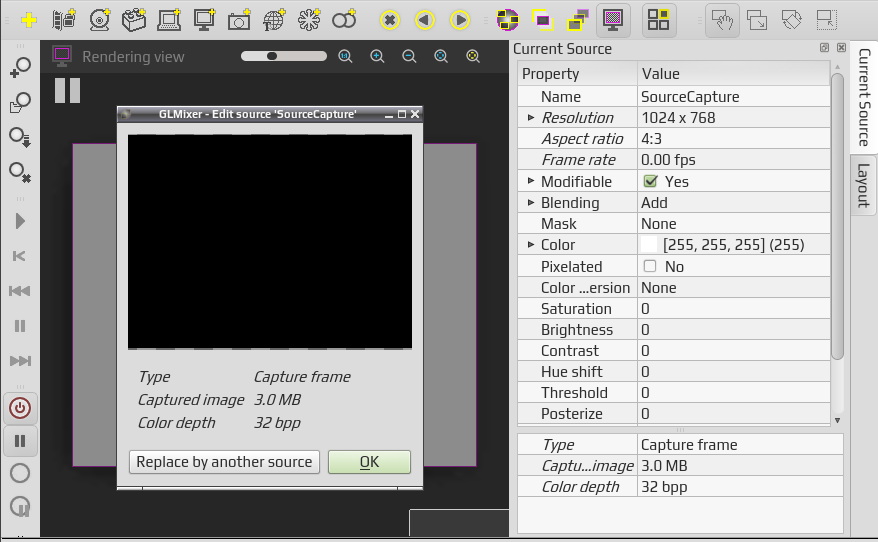Switch to the mixing circle view

click(508, 21)
